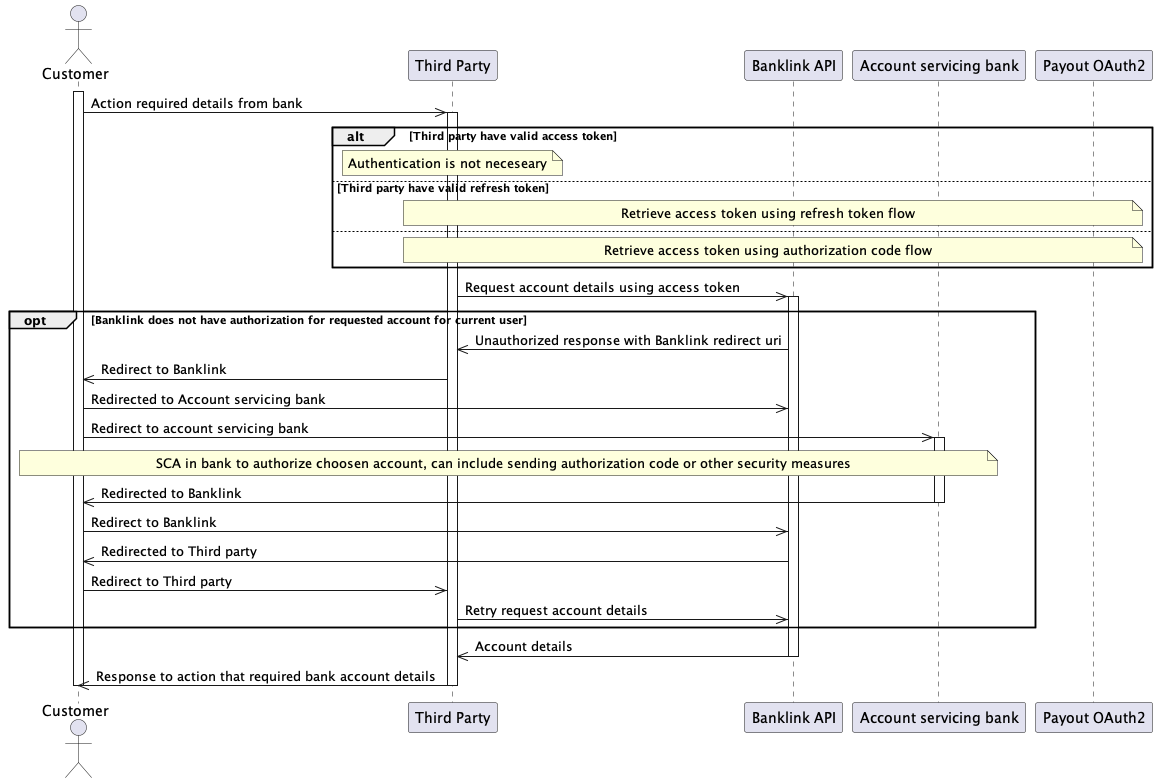Select the bottom Payout OAuth2 participant box
This screenshot has height=783, width=1158.
pyautogui.click(x=1094, y=717)
